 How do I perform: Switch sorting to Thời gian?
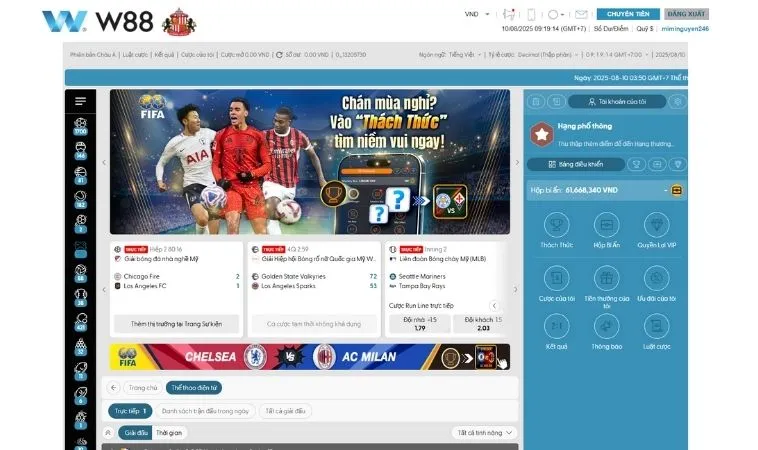click(169, 433)
